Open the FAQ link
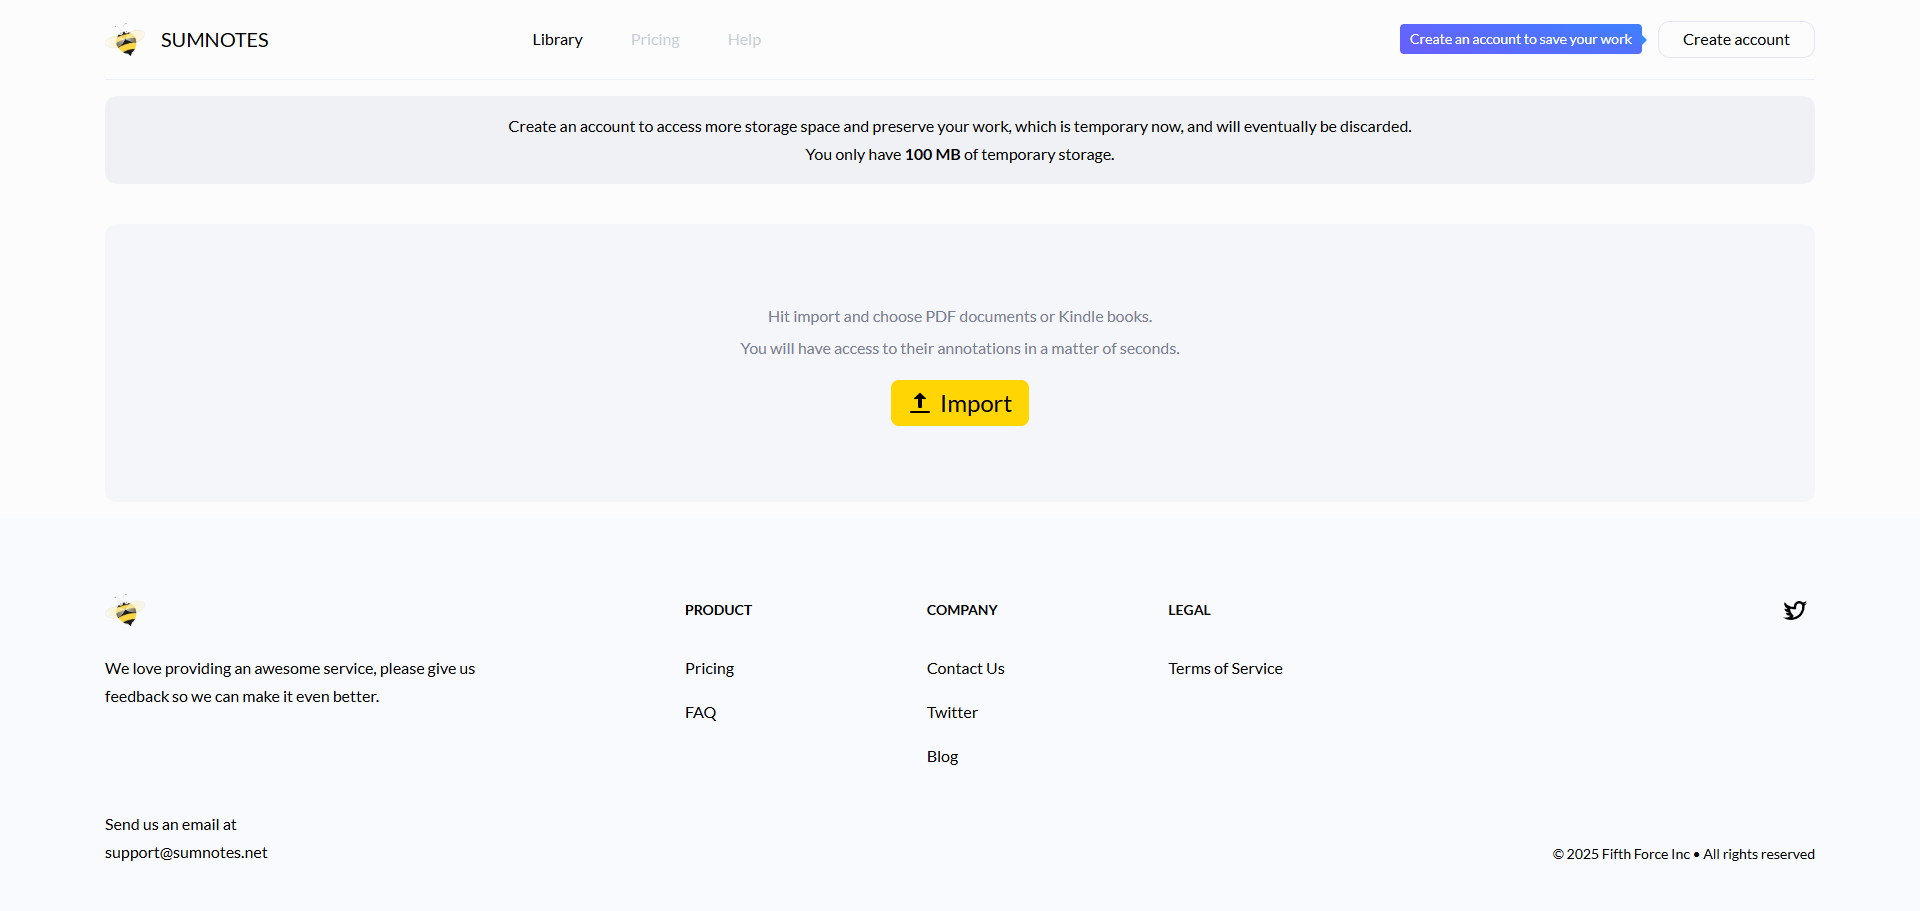The image size is (1920, 911). (700, 713)
